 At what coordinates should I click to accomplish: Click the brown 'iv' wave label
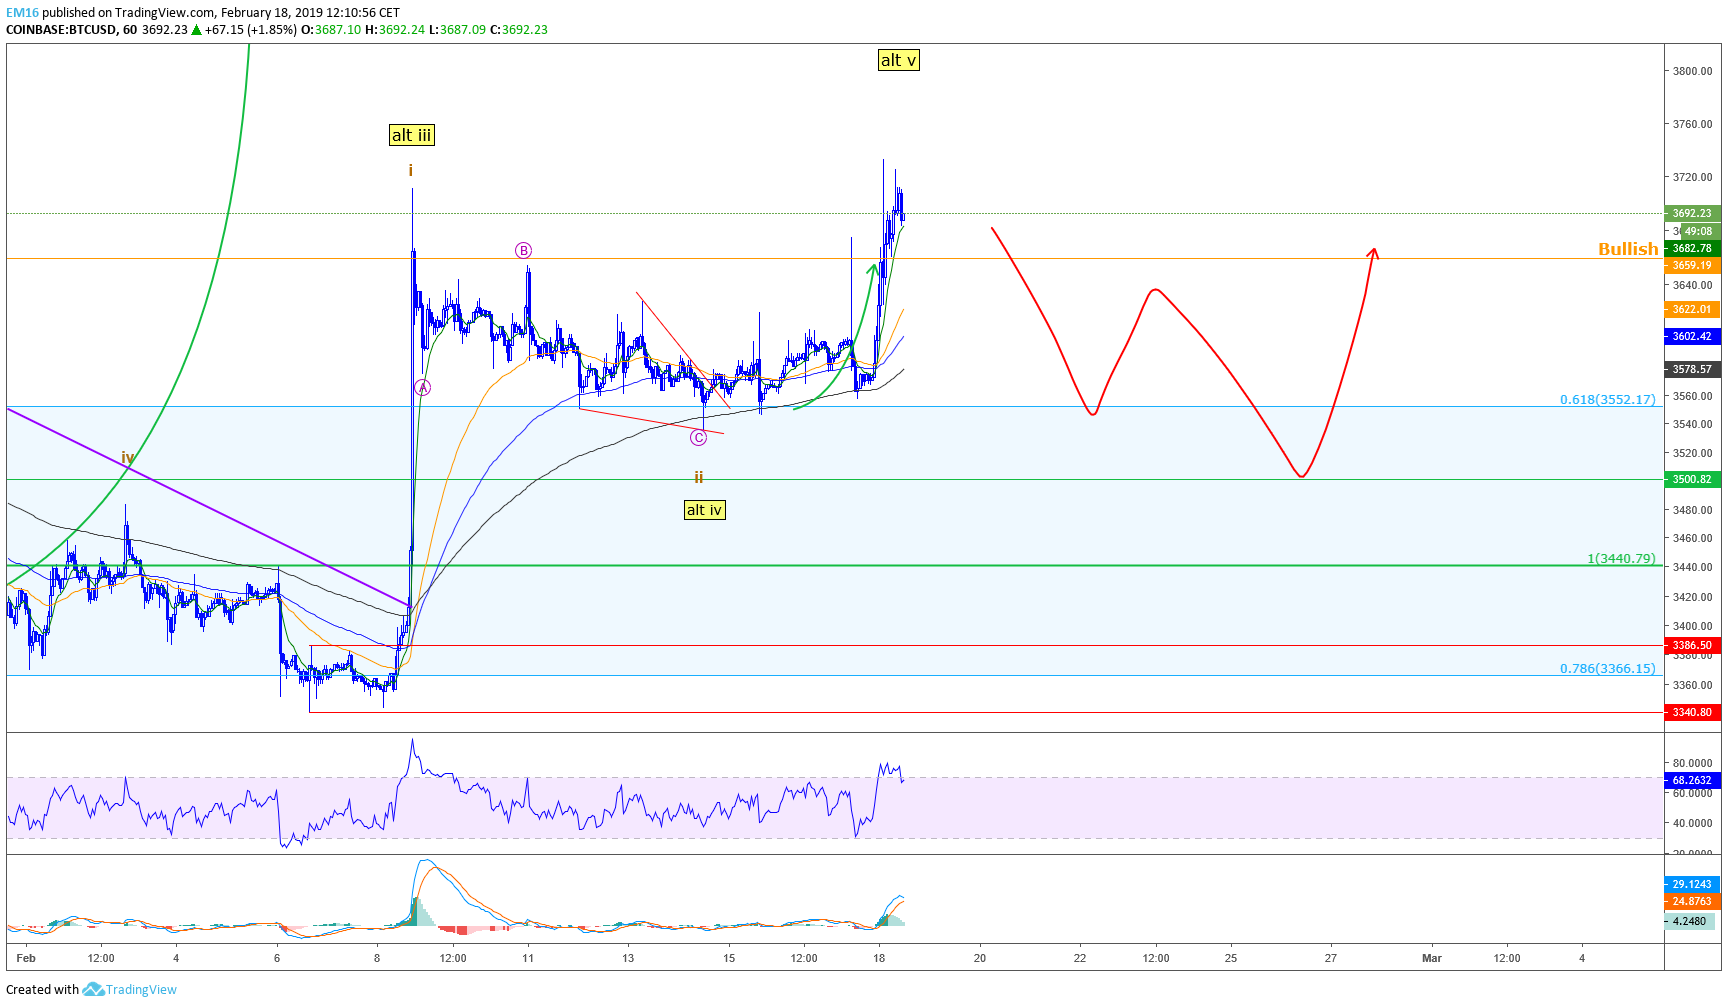coord(128,458)
